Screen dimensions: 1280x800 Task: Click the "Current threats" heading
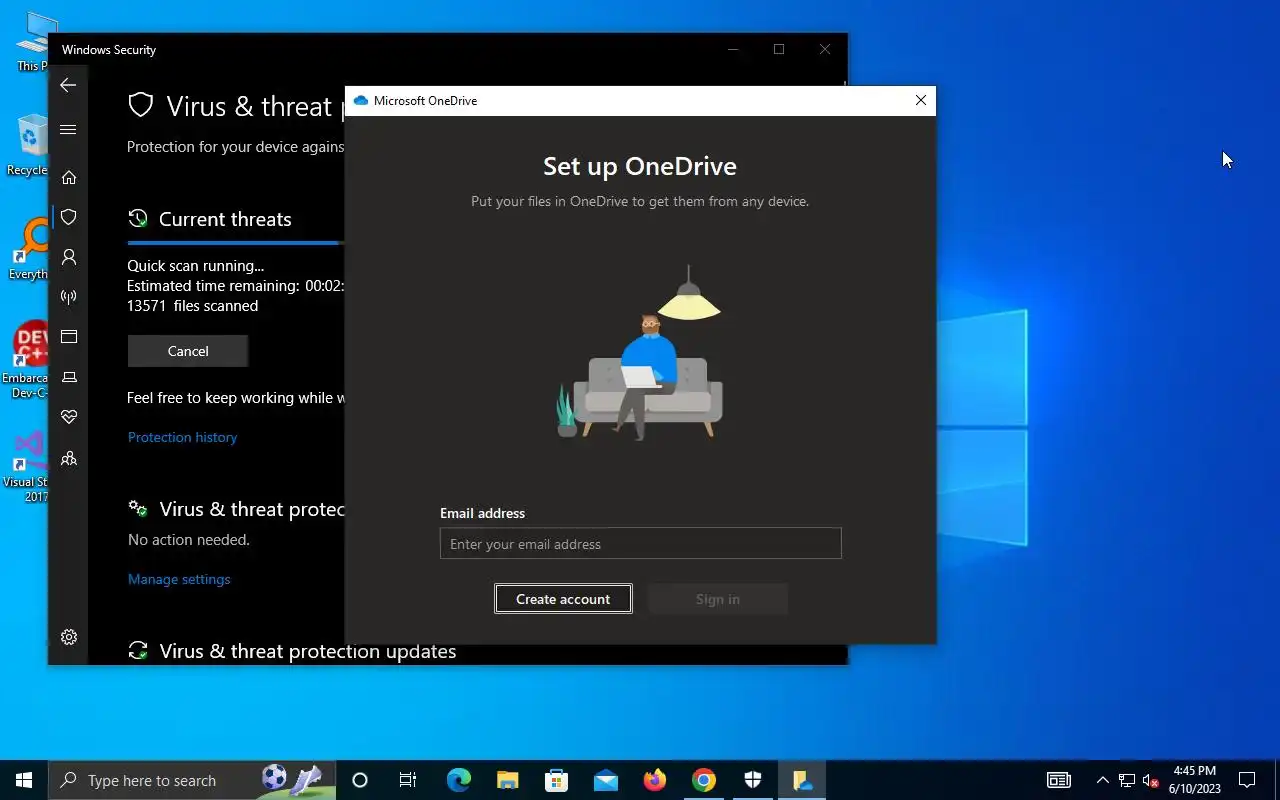point(225,219)
